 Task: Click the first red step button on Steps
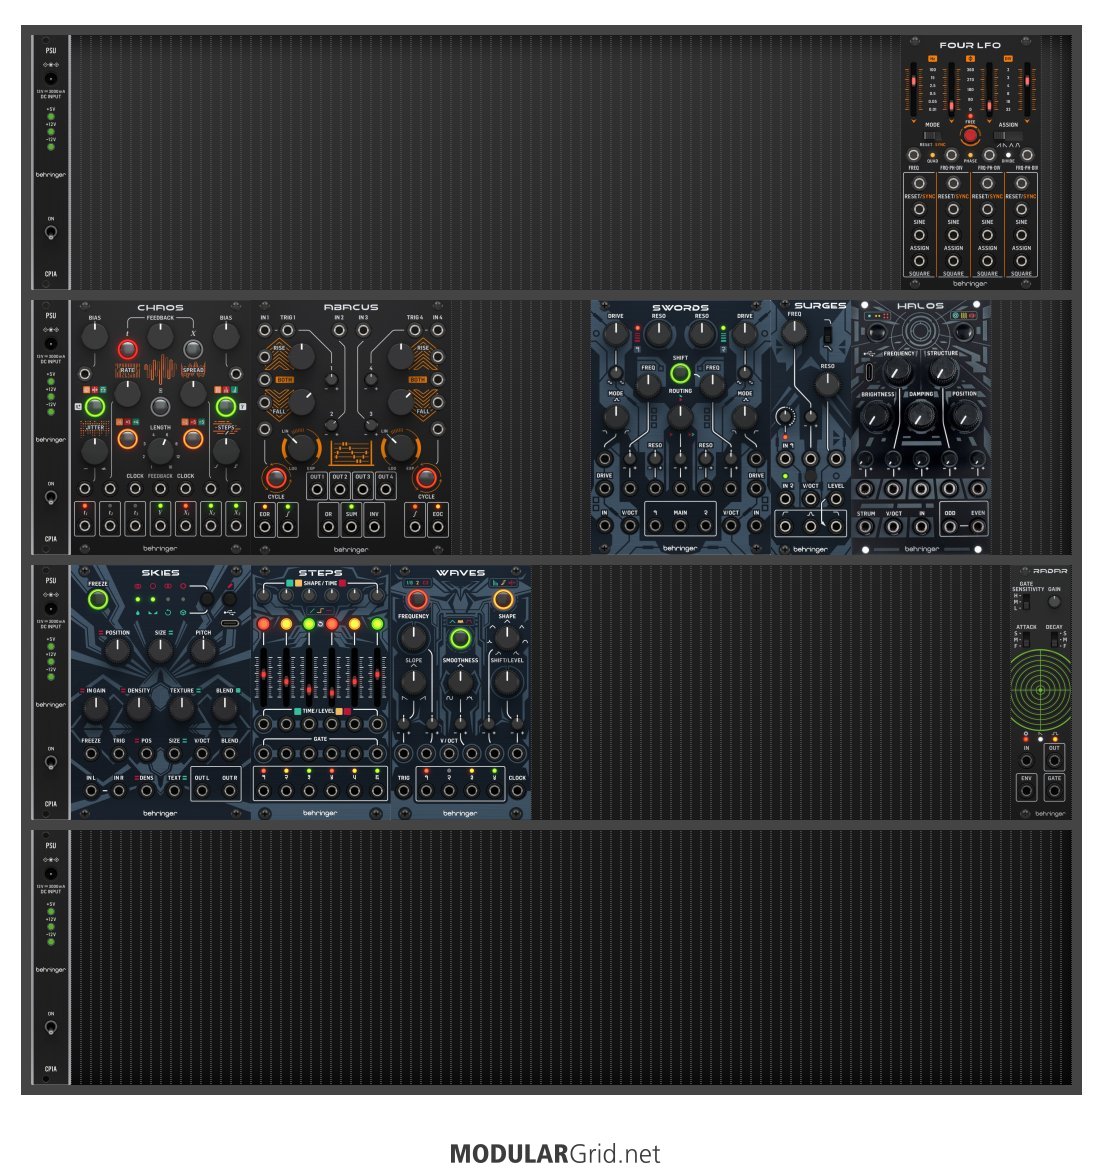(x=264, y=623)
